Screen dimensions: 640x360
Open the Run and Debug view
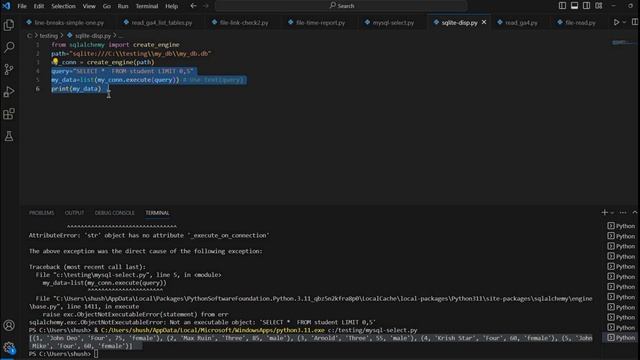pos(9,92)
